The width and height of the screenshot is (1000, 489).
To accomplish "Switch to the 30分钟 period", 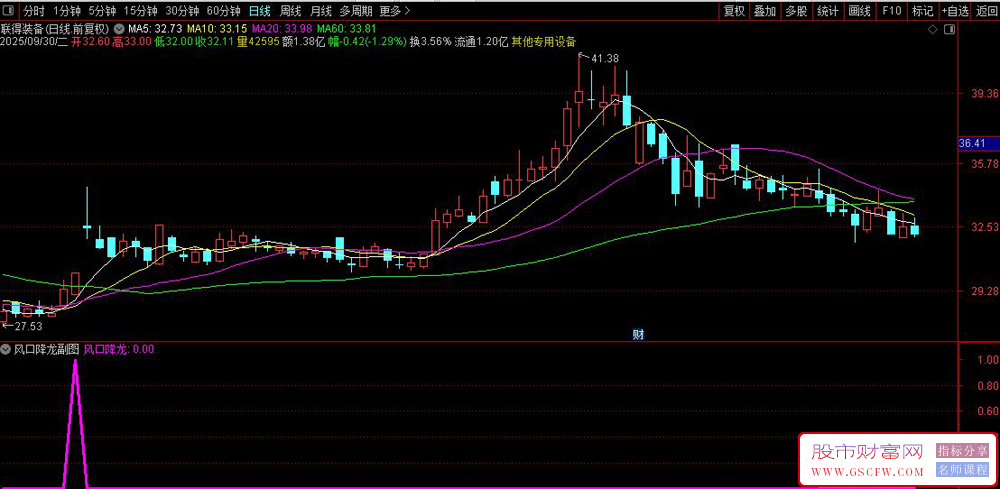I will (x=182, y=11).
